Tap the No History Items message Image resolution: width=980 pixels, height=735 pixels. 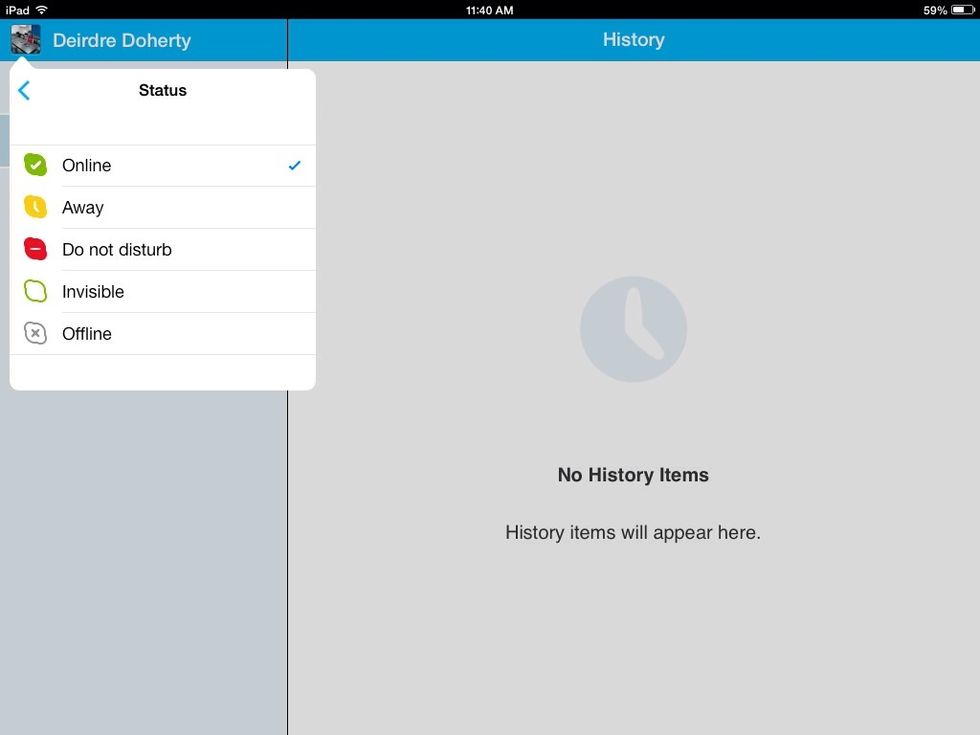click(x=633, y=475)
